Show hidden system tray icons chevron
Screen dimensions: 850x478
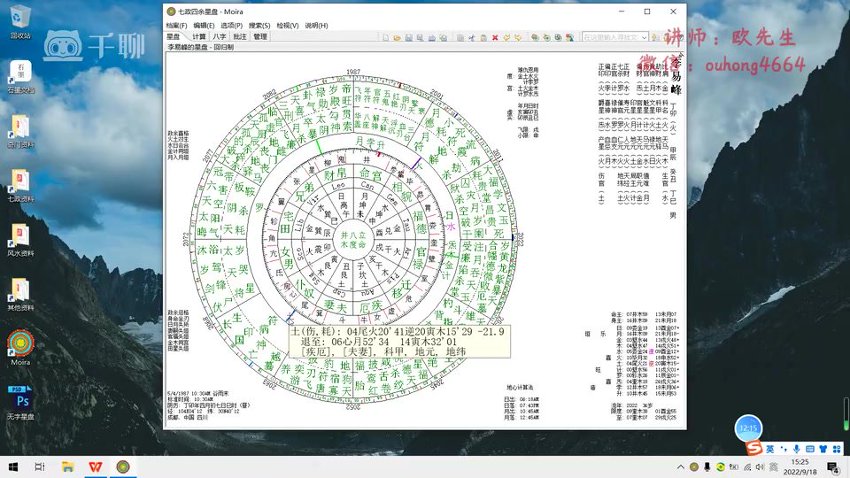tap(680, 467)
